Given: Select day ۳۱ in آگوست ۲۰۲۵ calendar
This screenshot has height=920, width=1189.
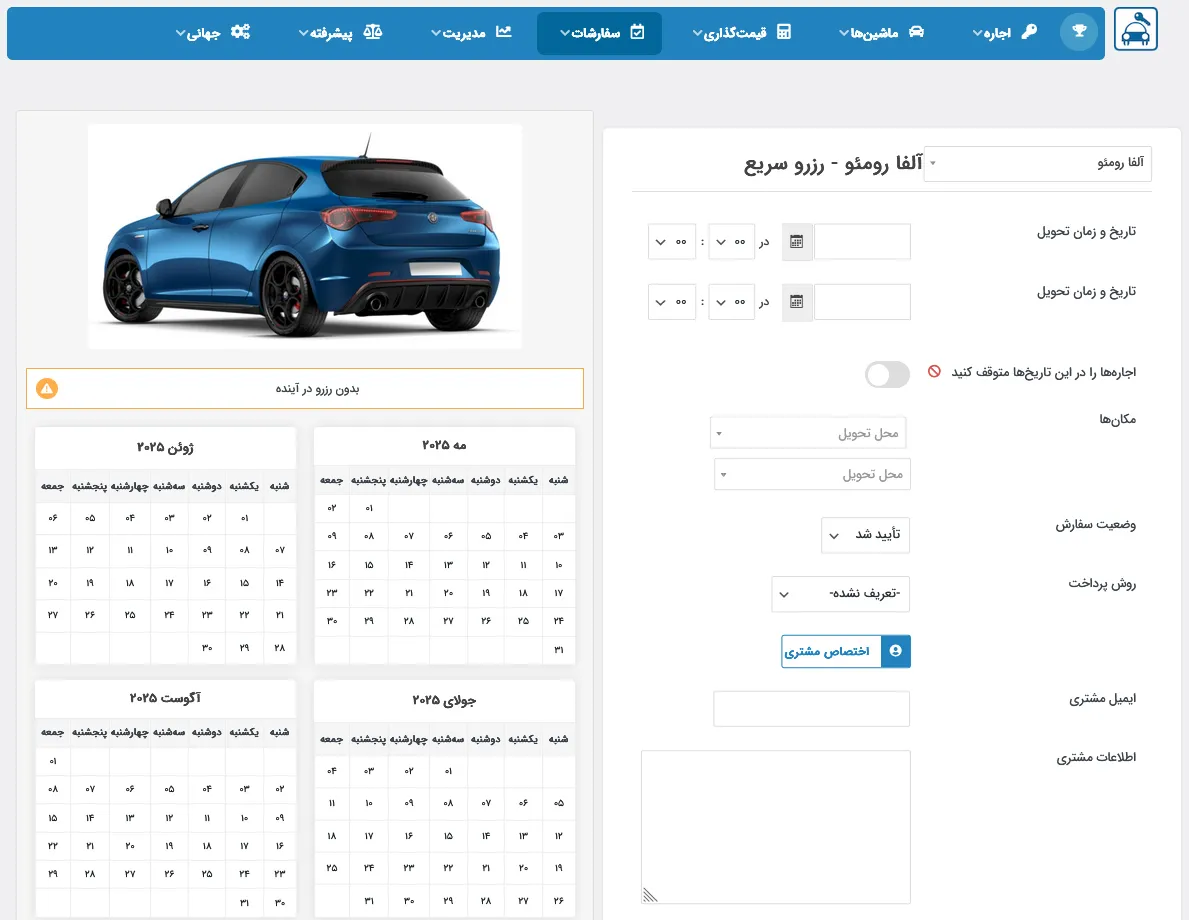Looking at the screenshot, I should [x=244, y=902].
